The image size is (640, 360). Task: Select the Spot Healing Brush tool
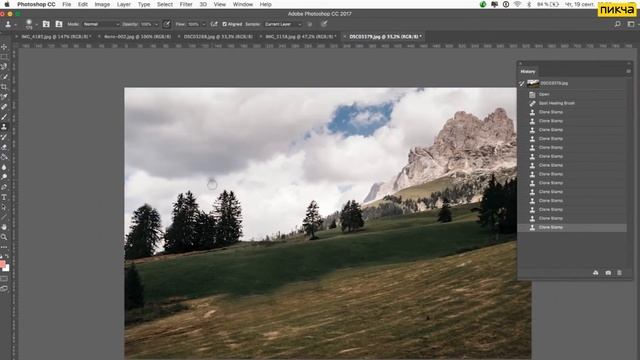tap(4, 107)
